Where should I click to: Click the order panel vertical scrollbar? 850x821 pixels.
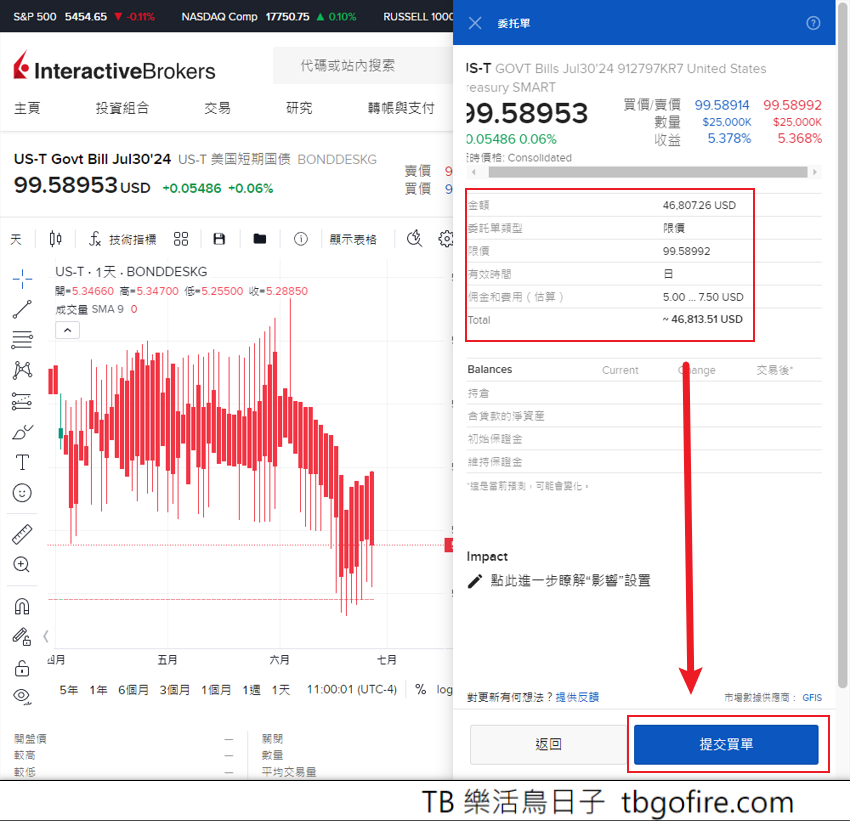pyautogui.click(x=842, y=347)
